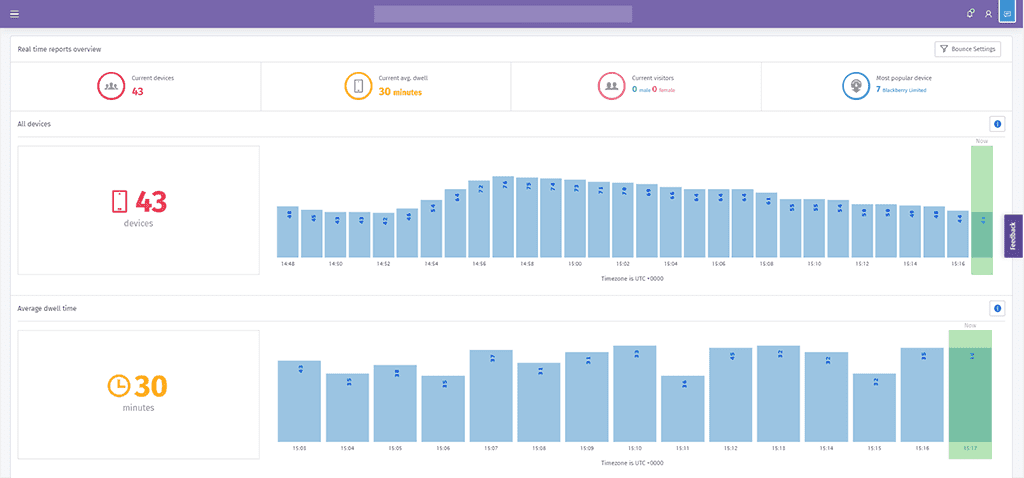1024x478 pixels.
Task: Click the Most popular device blue icon
Action: 856,86
